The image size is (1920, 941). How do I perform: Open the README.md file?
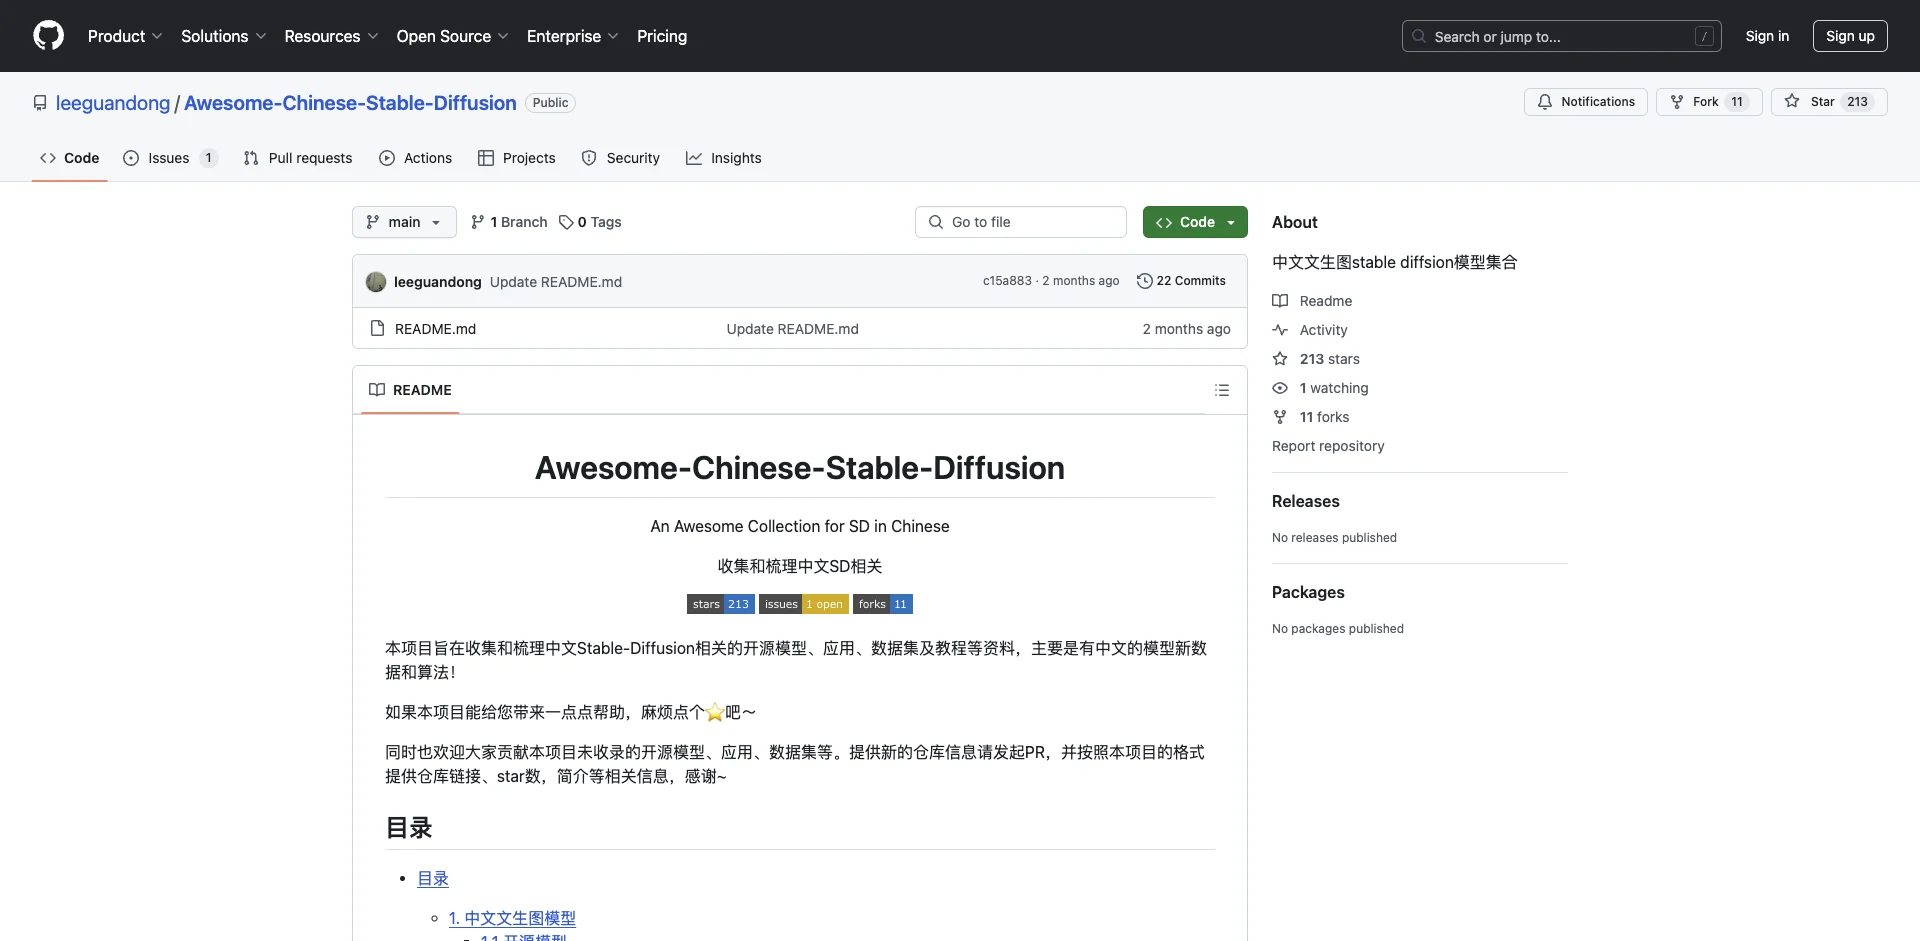[435, 329]
